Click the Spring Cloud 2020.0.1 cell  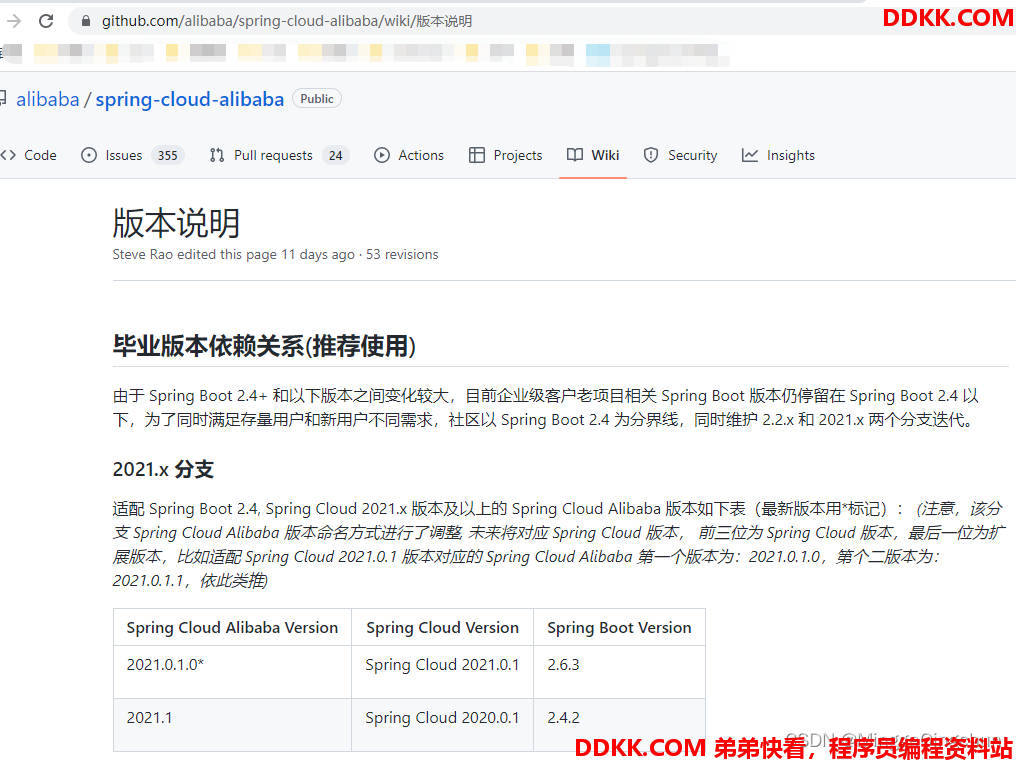443,724
